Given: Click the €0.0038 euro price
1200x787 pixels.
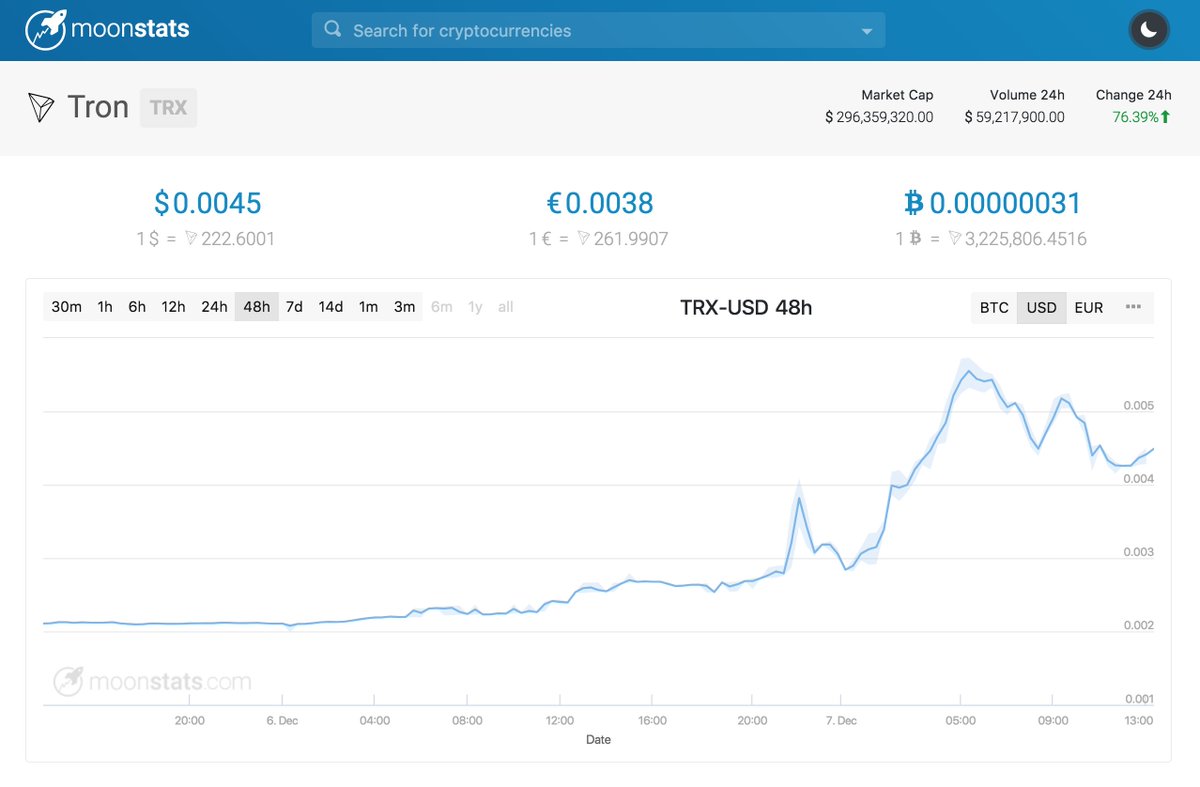Looking at the screenshot, I should tap(600, 203).
